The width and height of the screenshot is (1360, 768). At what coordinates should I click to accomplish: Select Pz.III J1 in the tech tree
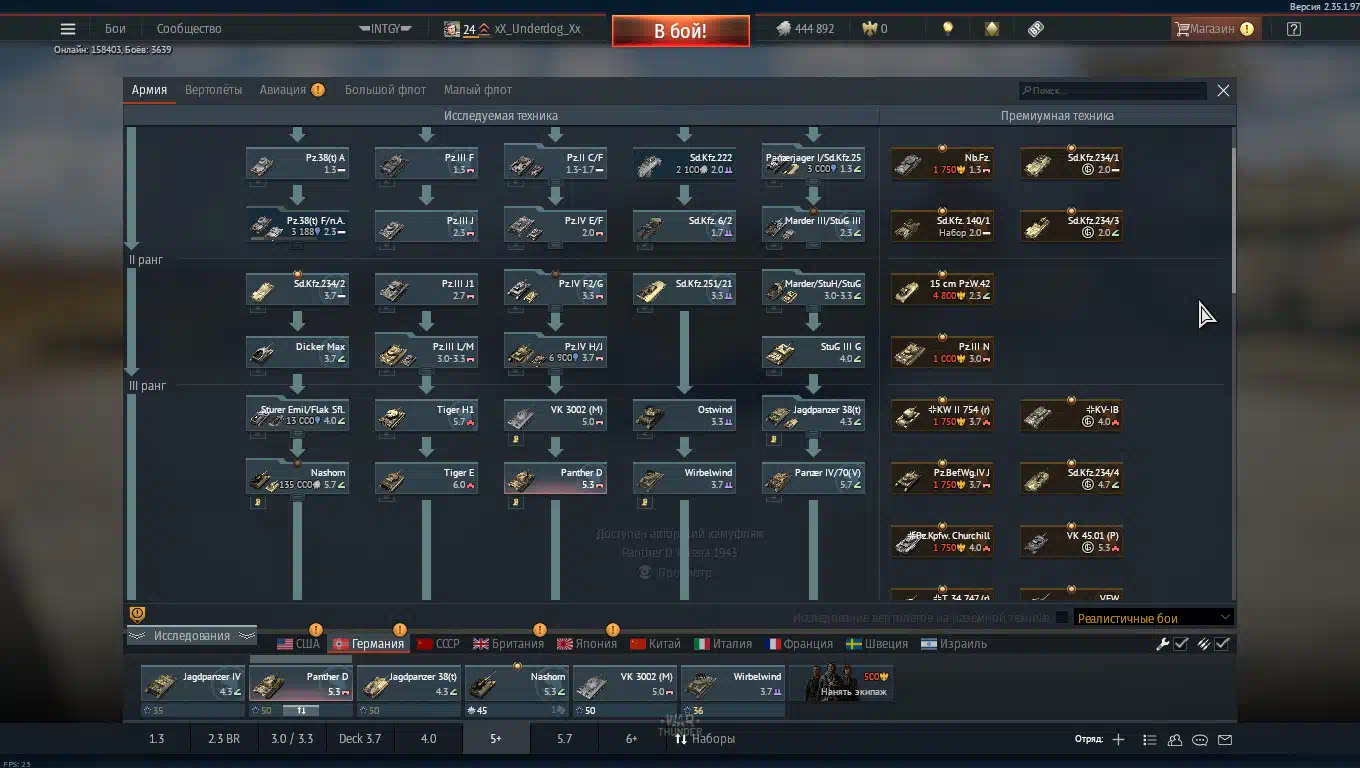[426, 289]
